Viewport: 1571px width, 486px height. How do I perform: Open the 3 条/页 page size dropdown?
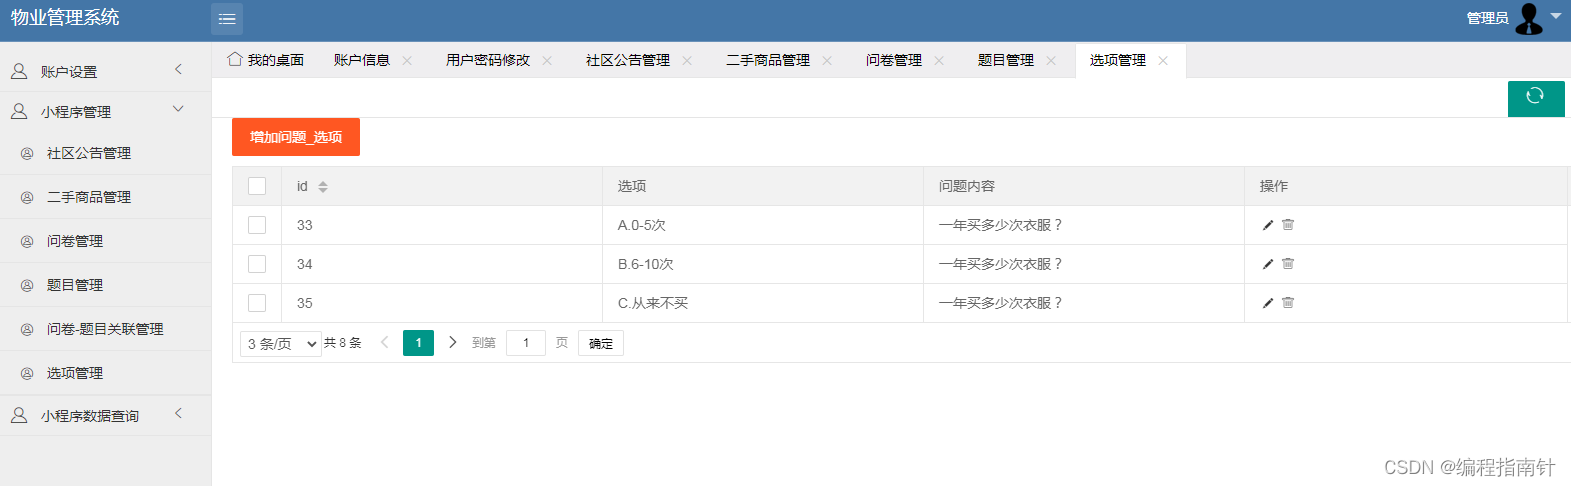click(281, 344)
